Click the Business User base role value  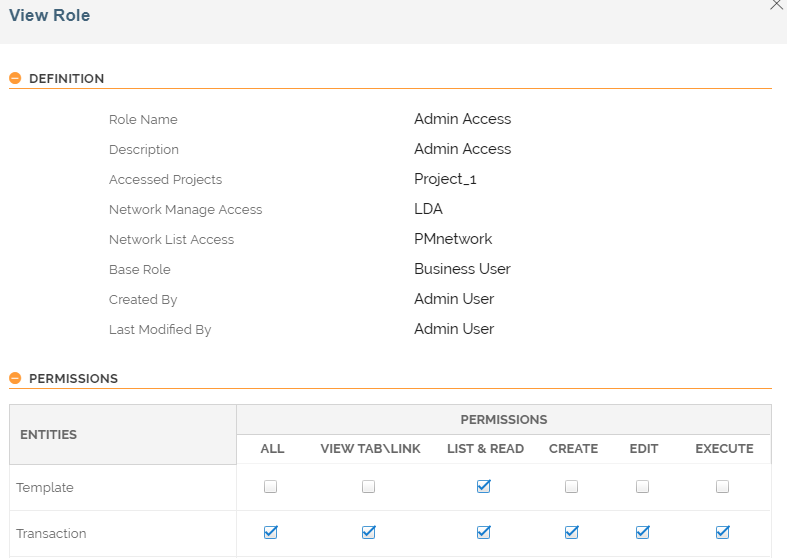[x=462, y=269]
